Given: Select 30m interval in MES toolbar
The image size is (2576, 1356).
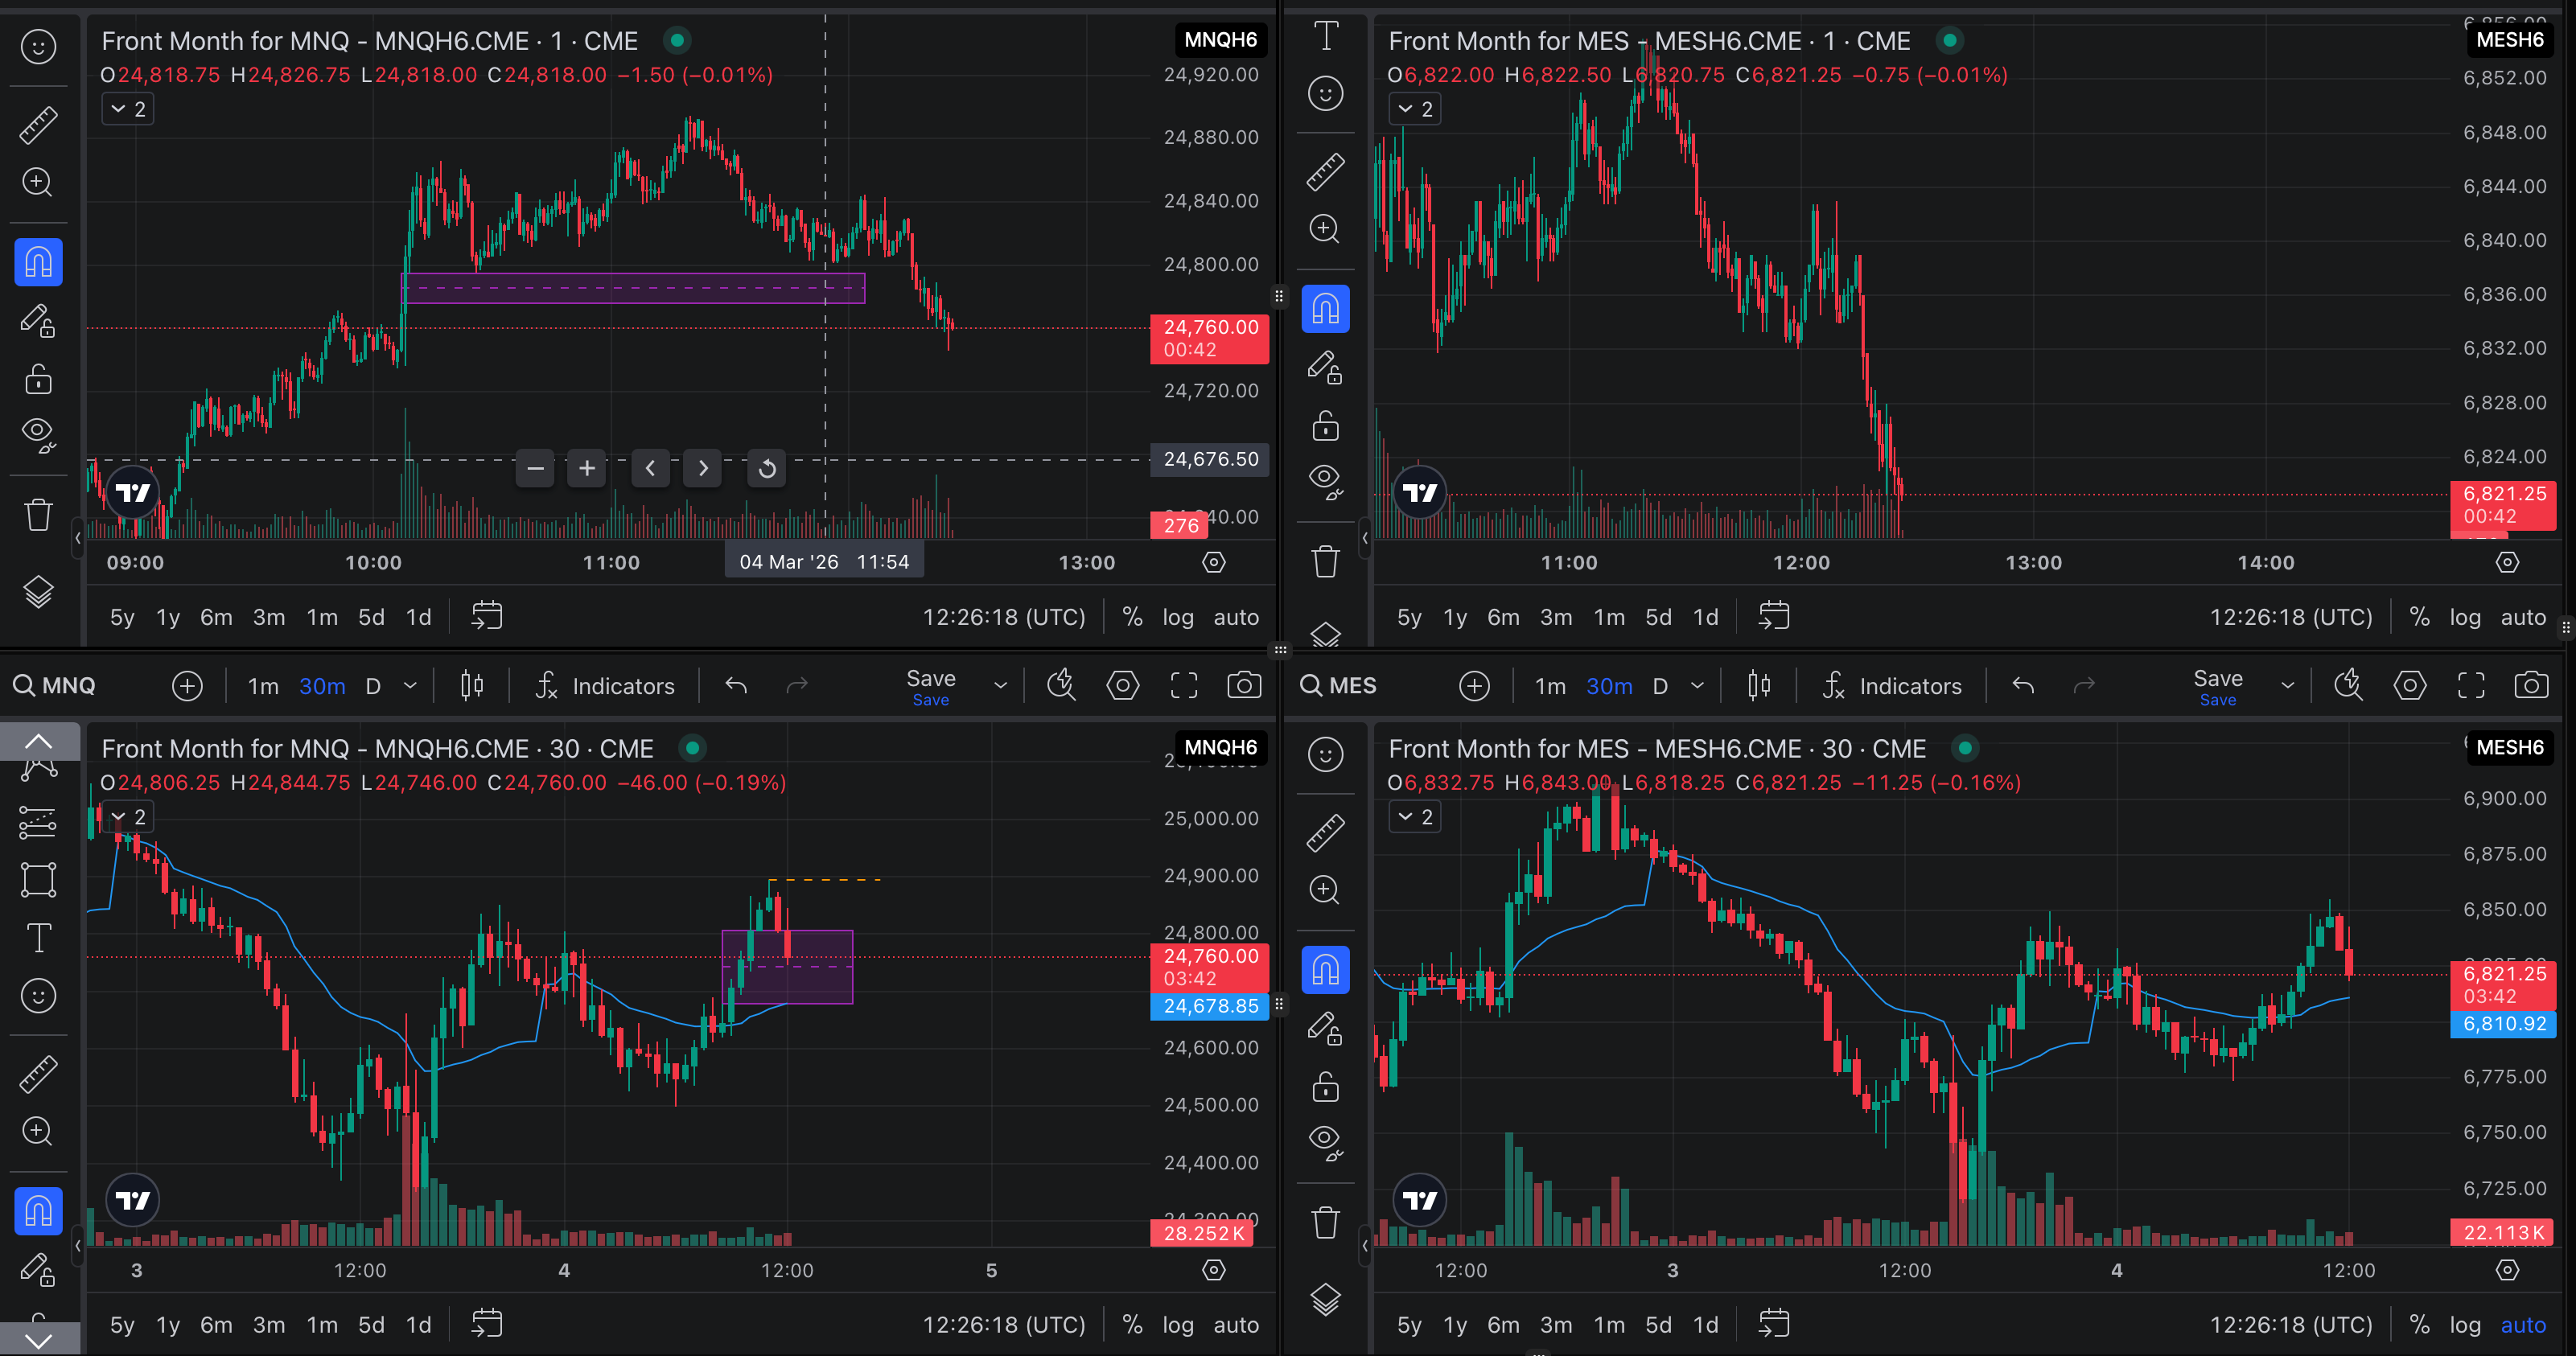Looking at the screenshot, I should click(x=1609, y=685).
